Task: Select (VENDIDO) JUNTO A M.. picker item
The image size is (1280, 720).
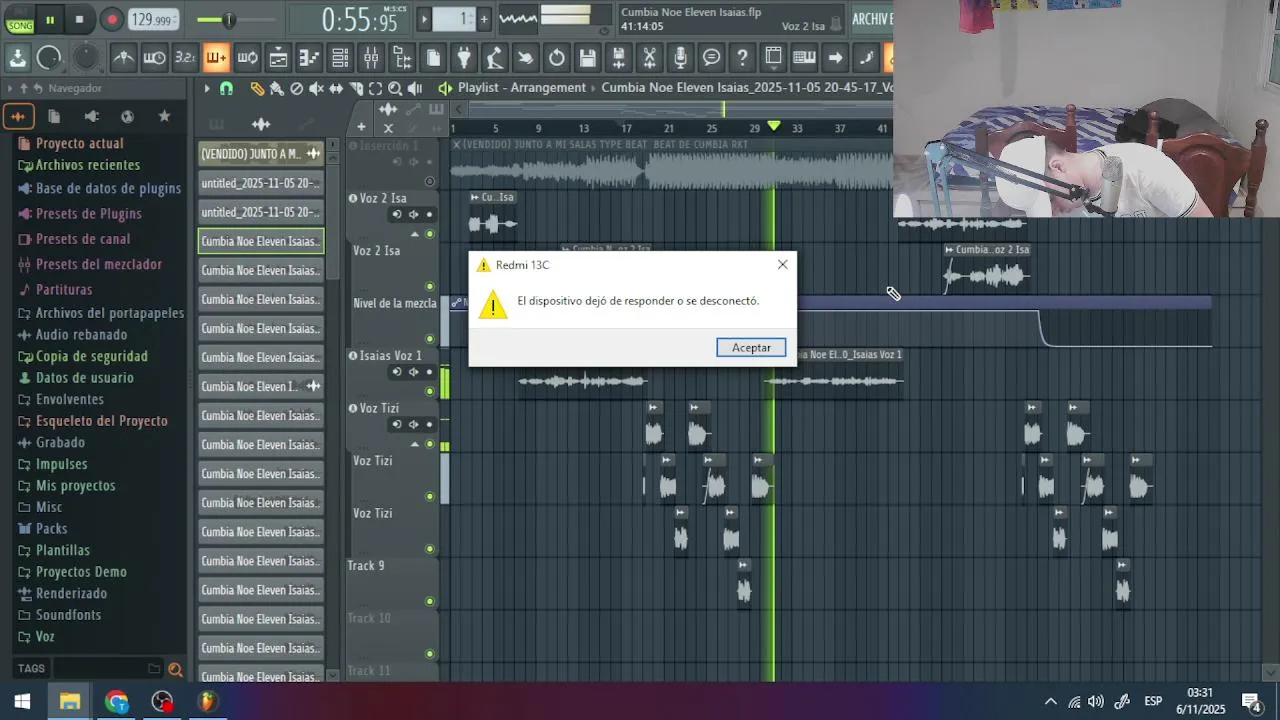Action: coord(261,154)
